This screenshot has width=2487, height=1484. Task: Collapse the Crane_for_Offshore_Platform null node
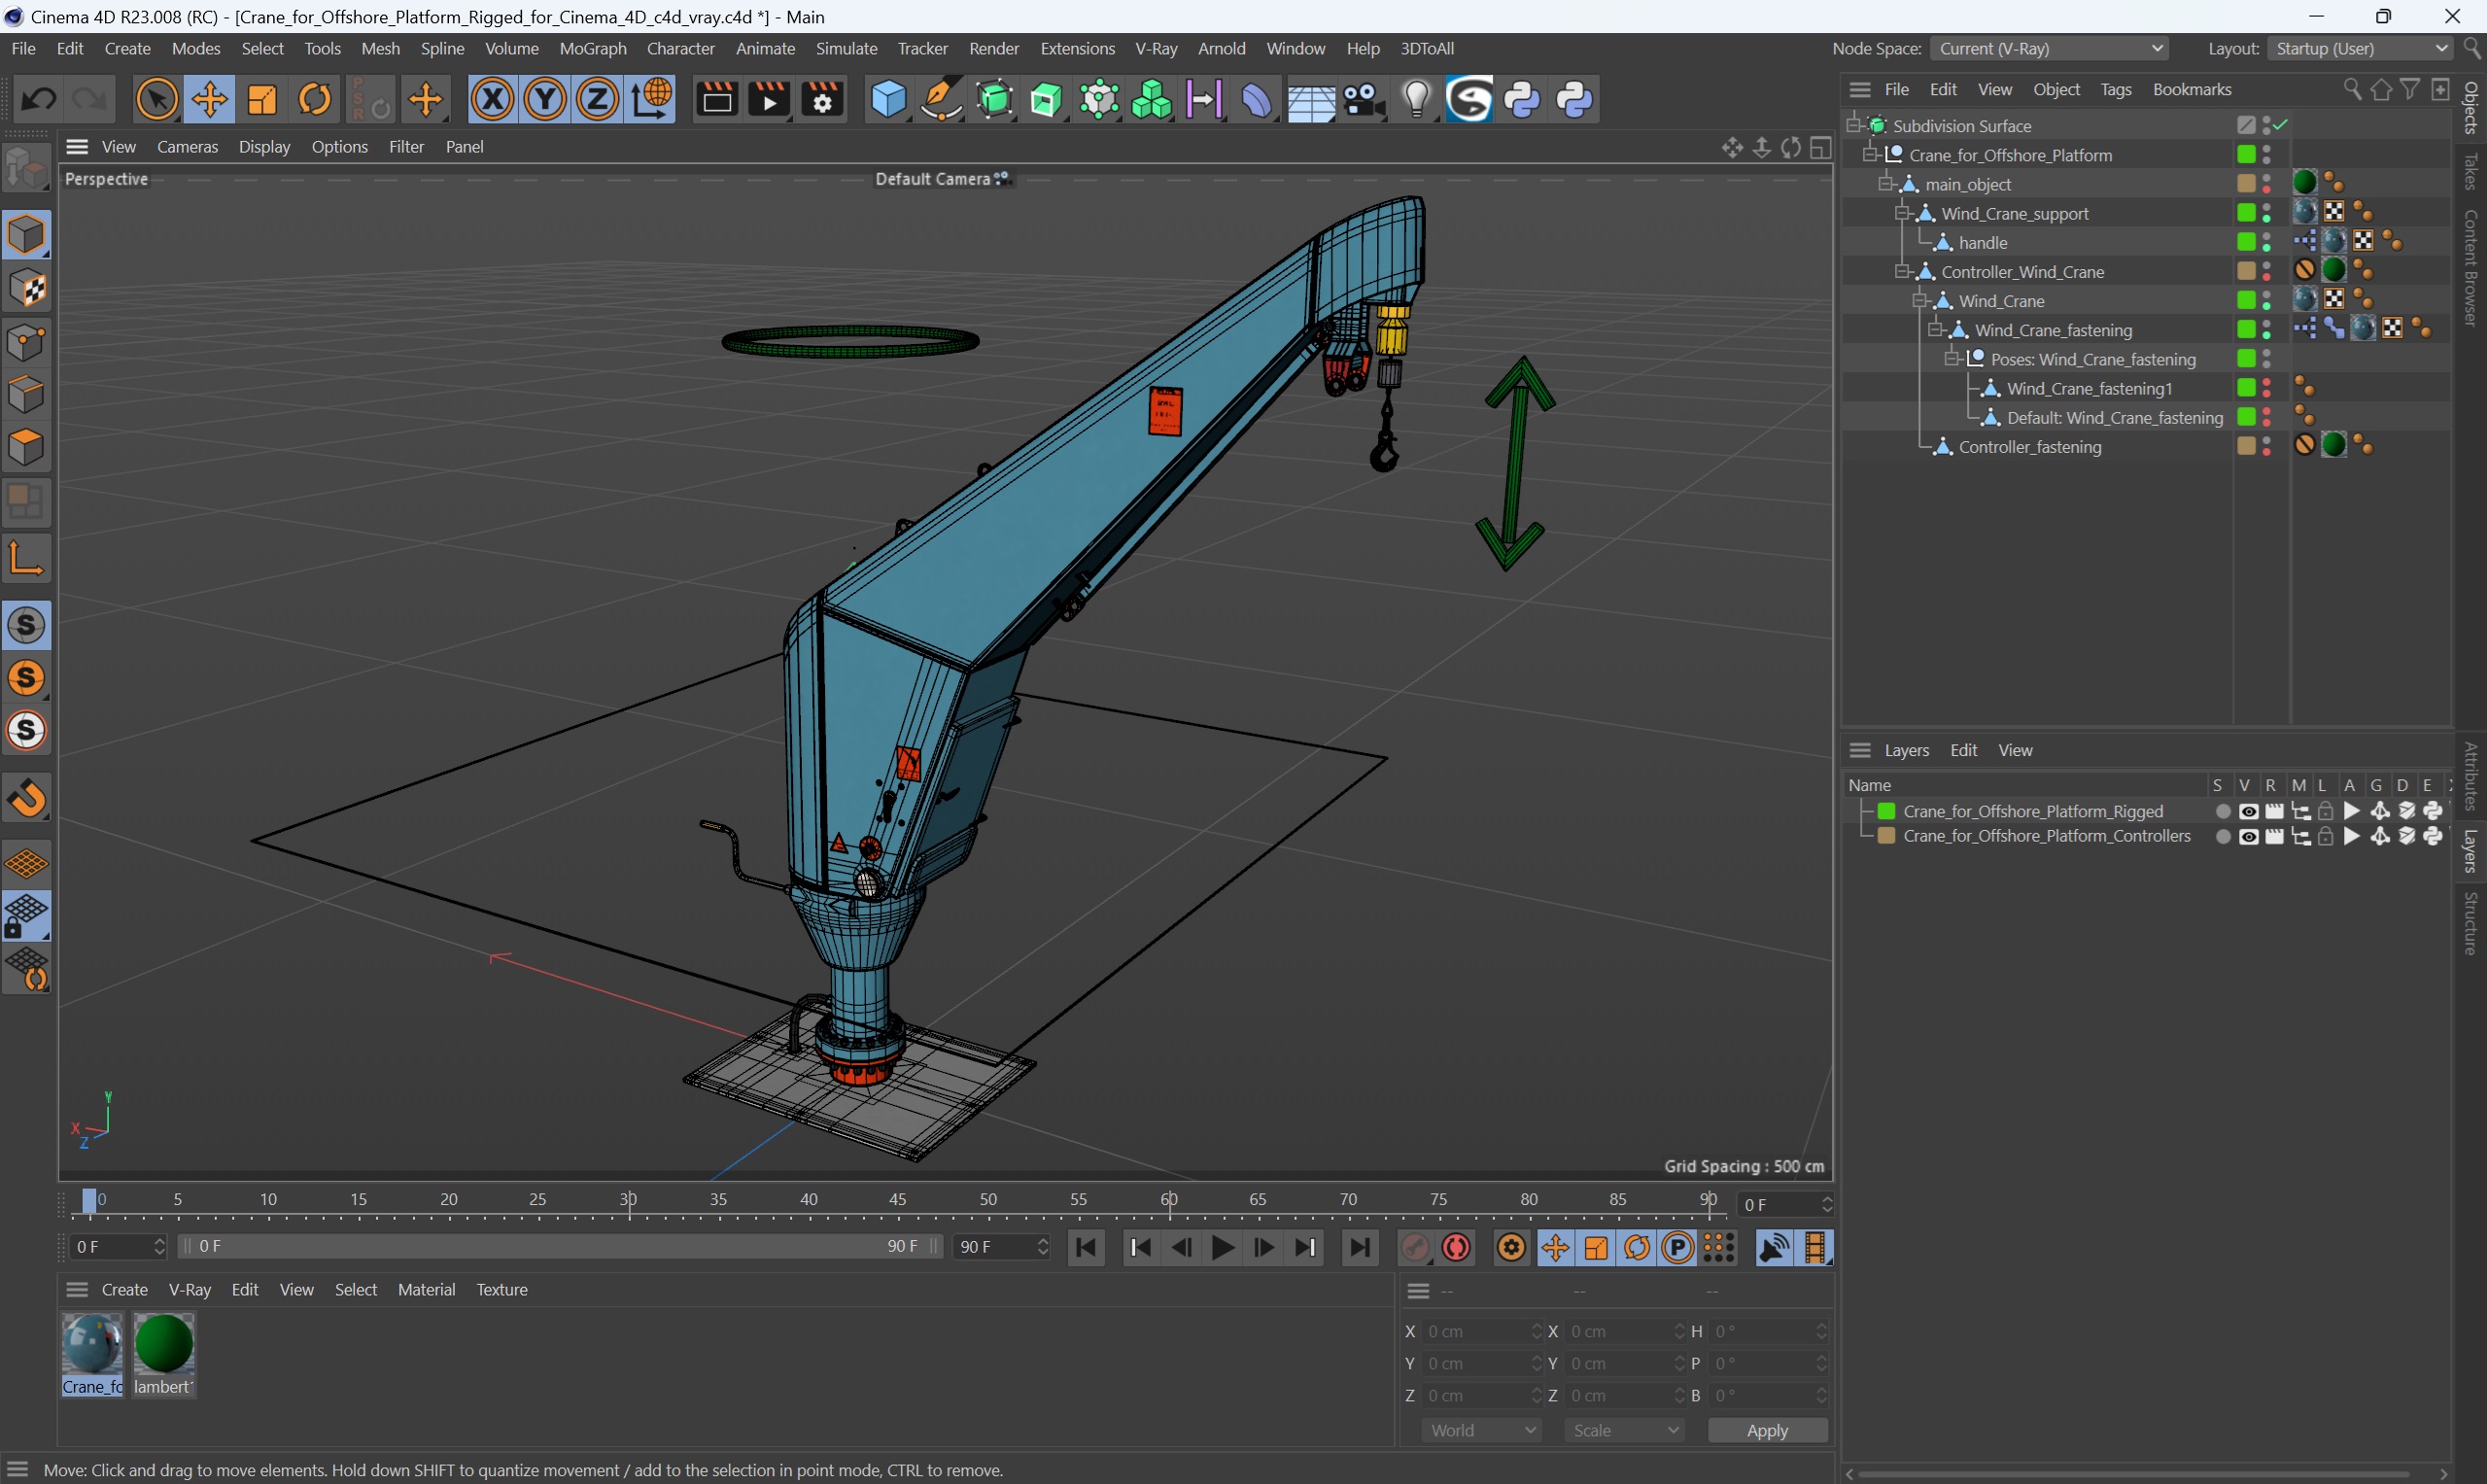pos(1869,154)
